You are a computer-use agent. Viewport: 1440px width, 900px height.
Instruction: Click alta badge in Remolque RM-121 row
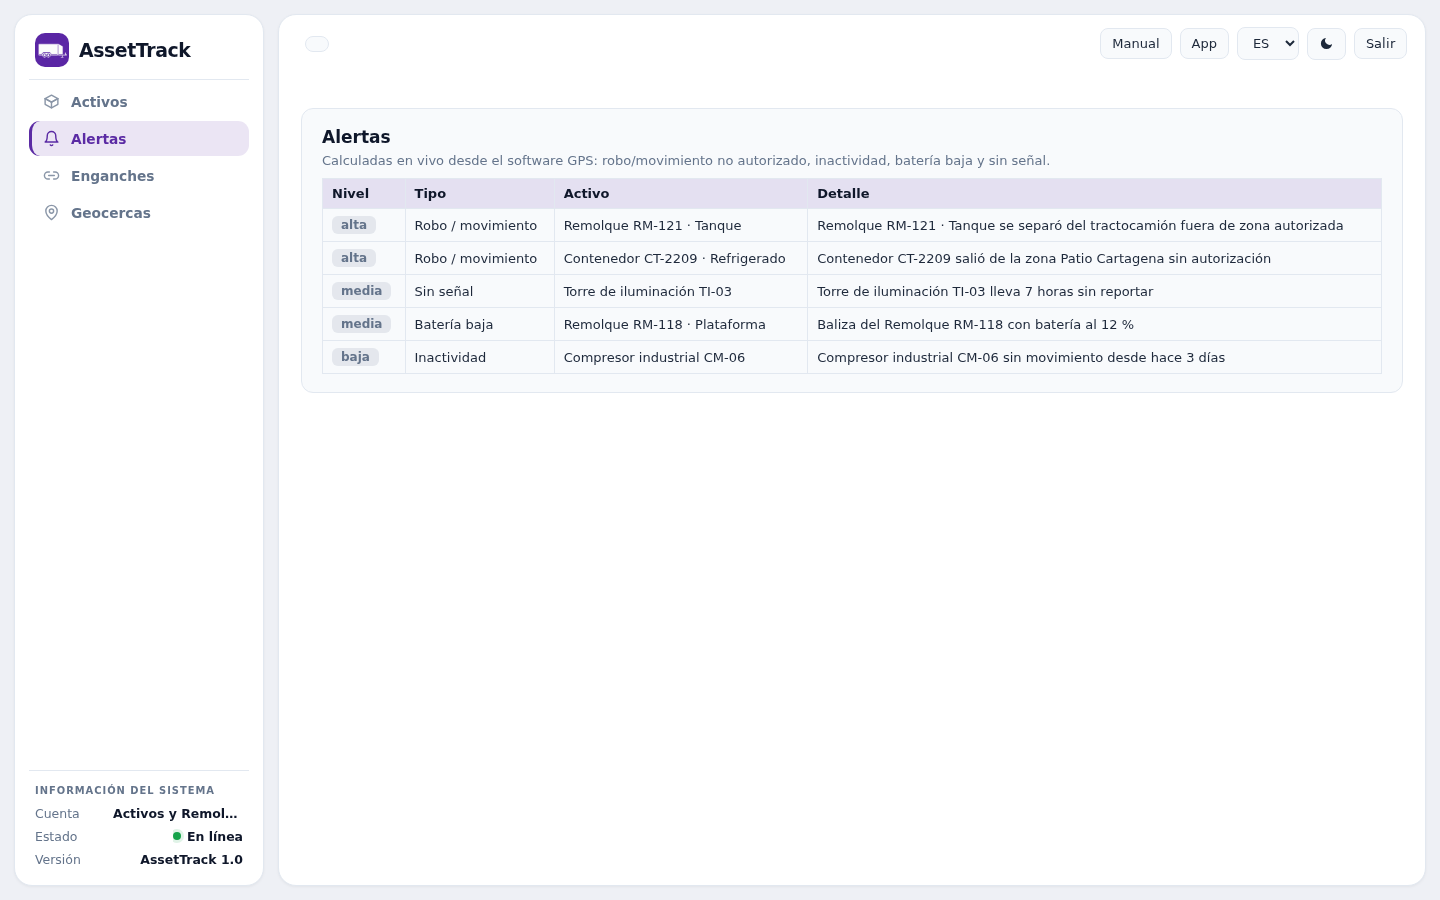coord(354,225)
